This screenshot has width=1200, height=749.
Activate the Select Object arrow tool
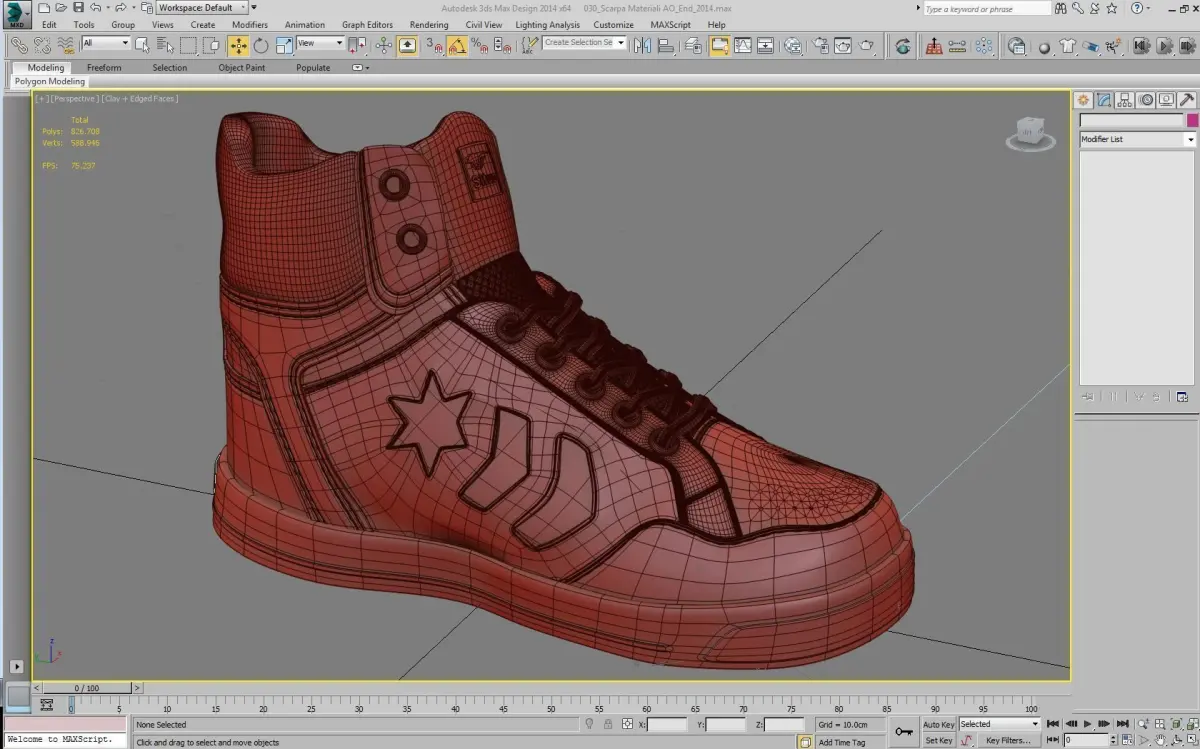(142, 45)
